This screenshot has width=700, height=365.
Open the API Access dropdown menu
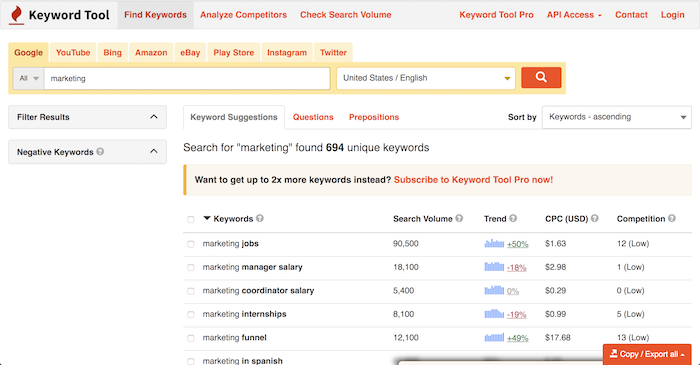(x=574, y=15)
